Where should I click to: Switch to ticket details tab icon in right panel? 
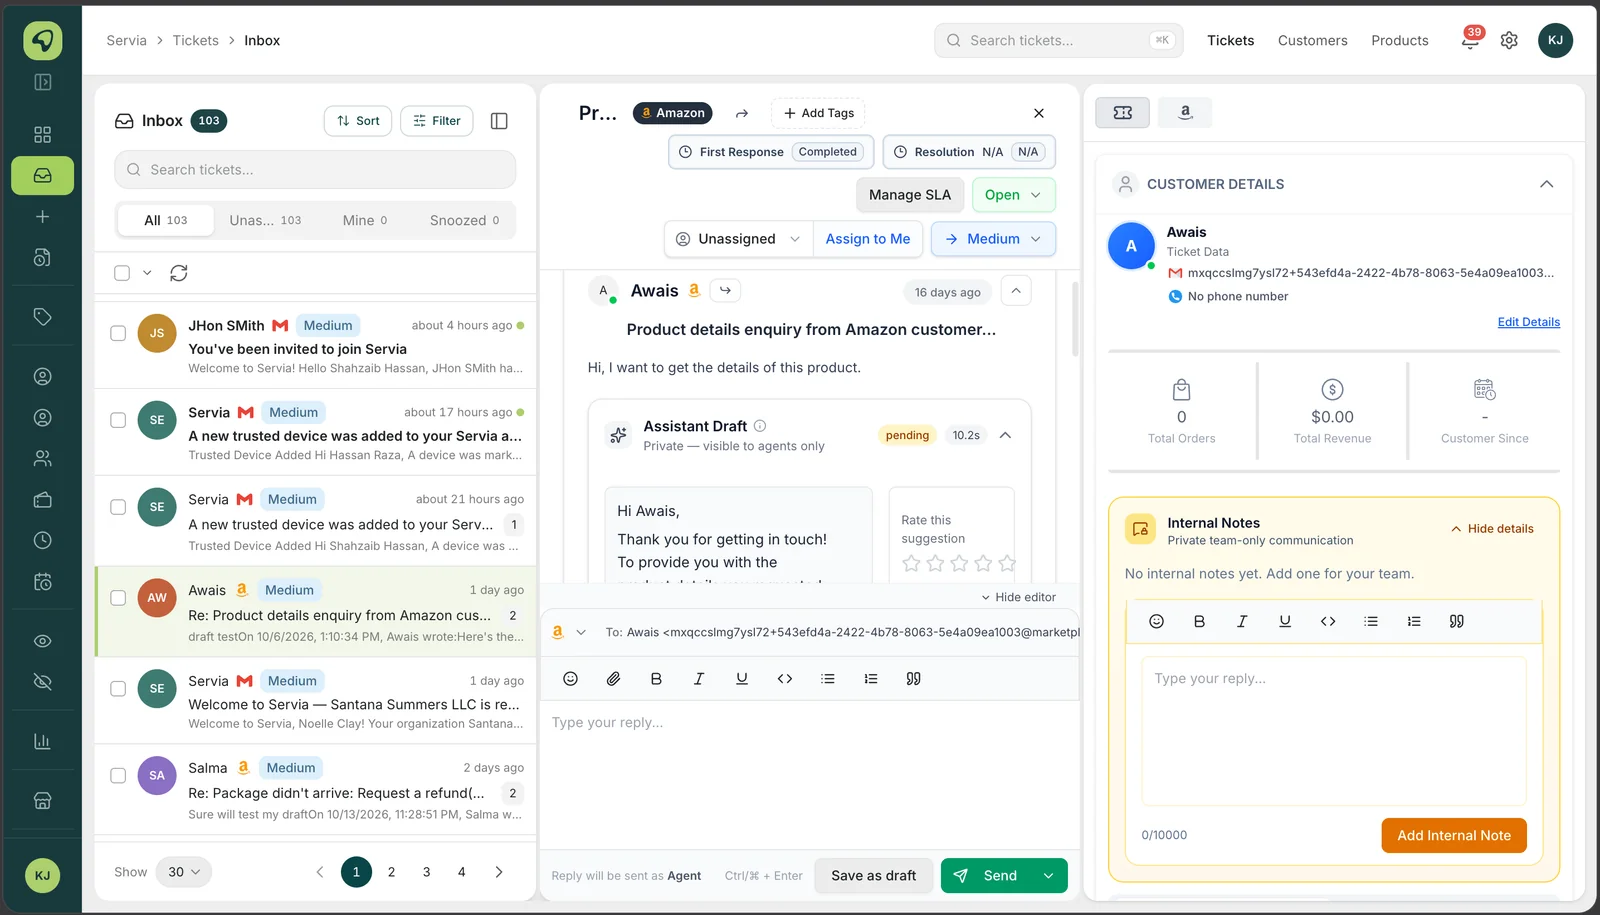1123,113
